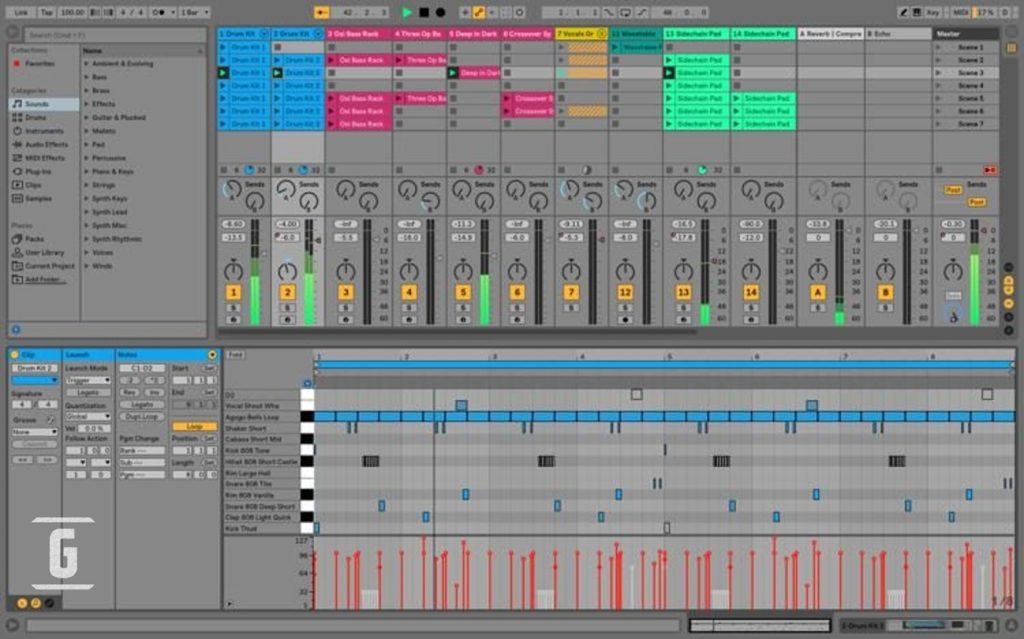The width and height of the screenshot is (1024, 639).
Task: Click the Tap tempo button
Action: point(46,12)
